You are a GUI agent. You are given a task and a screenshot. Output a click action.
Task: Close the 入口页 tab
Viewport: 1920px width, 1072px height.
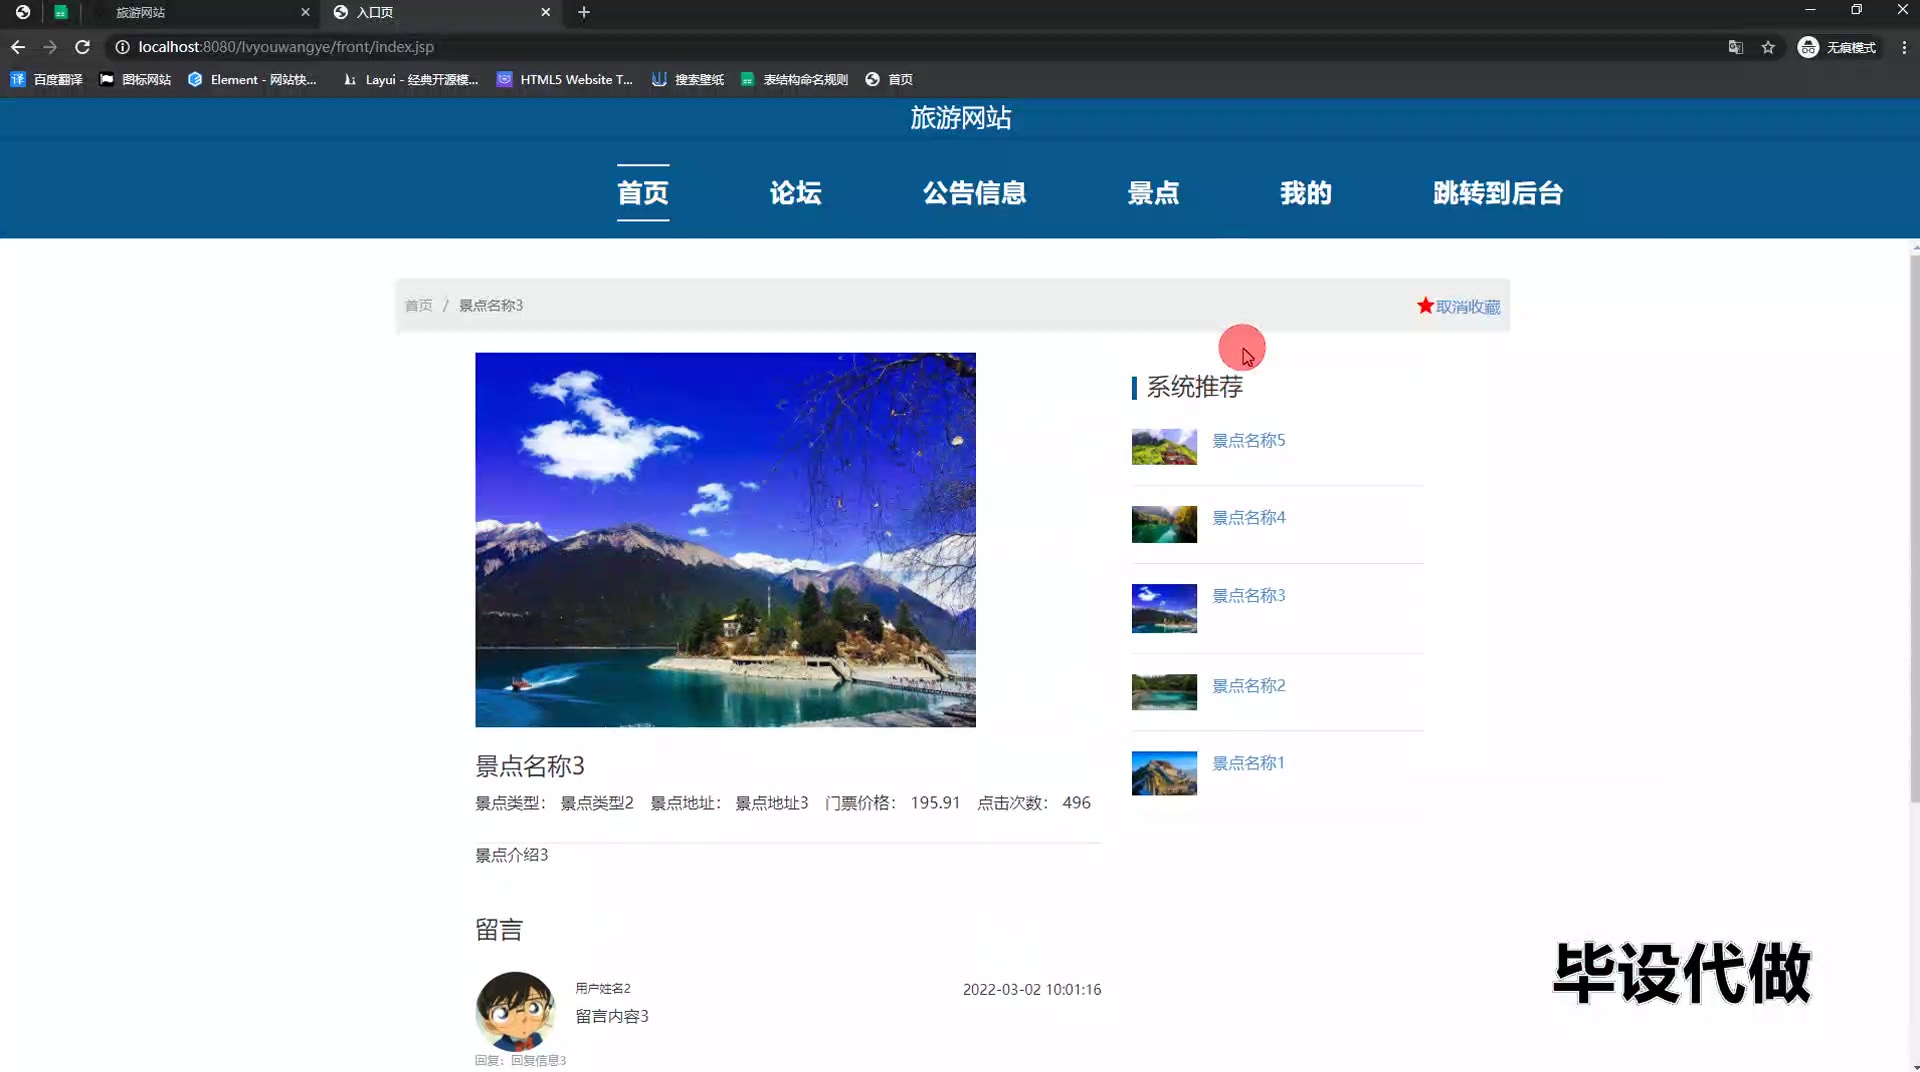545,12
